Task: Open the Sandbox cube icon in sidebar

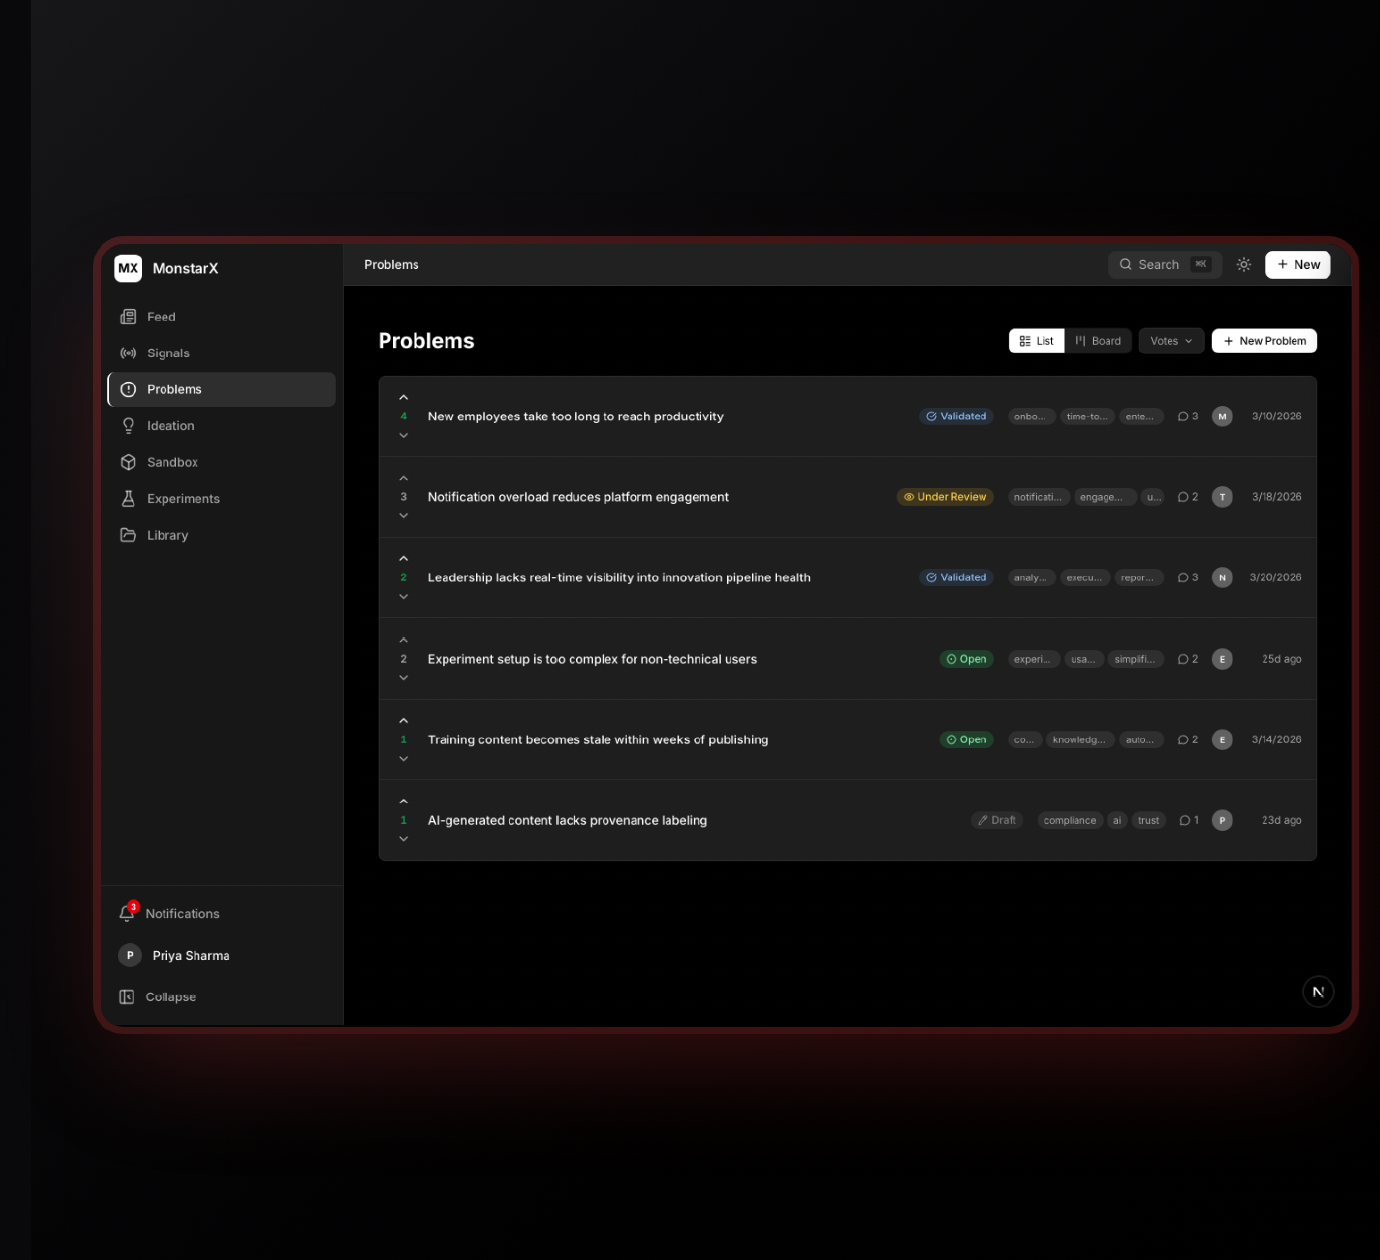Action: pyautogui.click(x=128, y=462)
